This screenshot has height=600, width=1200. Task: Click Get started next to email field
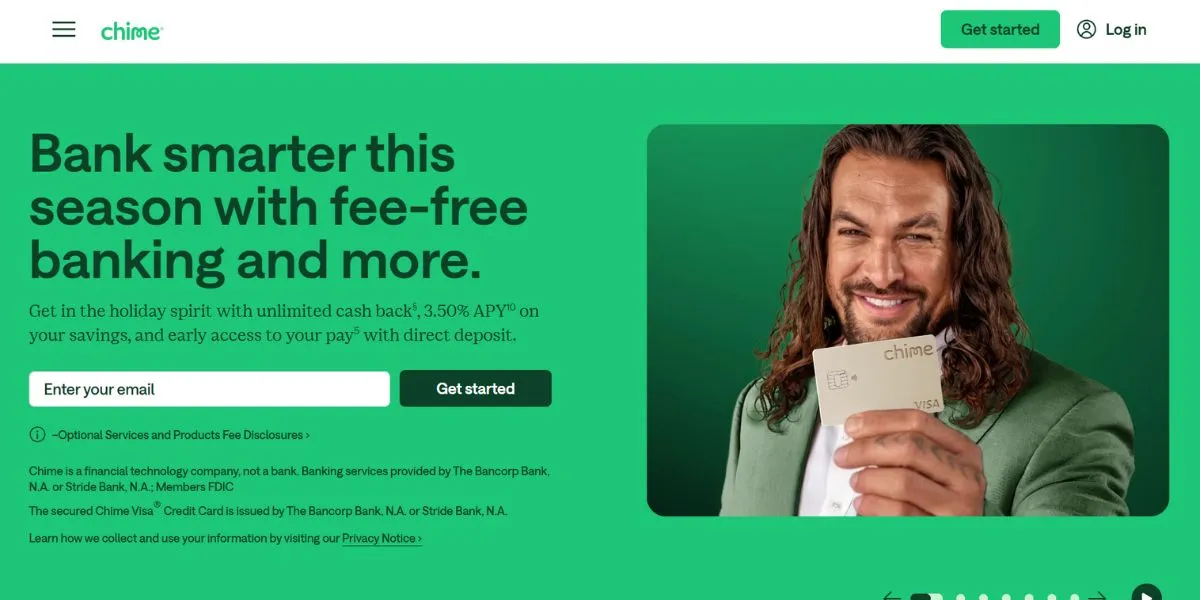click(475, 388)
